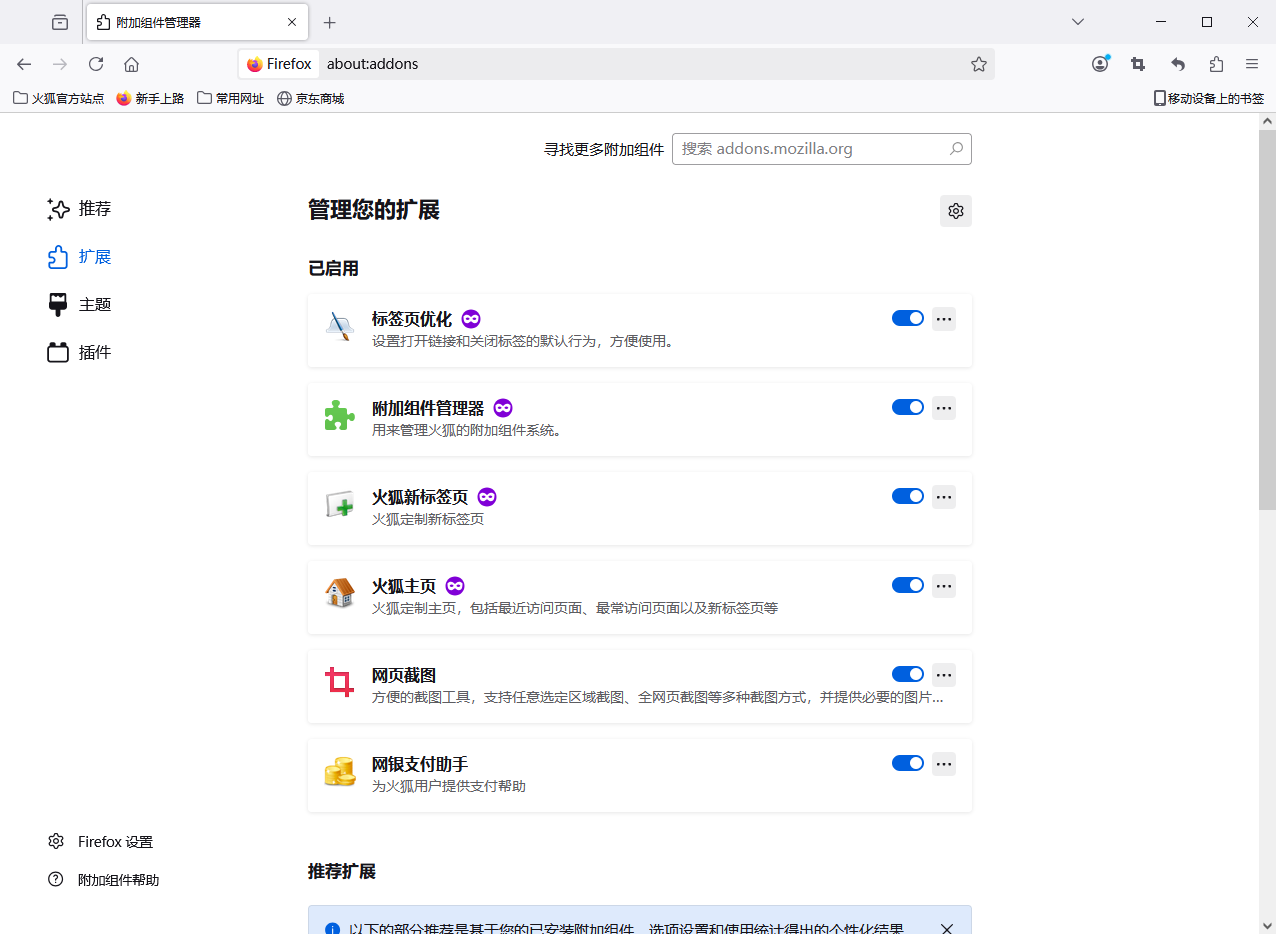Screen dimensions: 1276x934
Task: Click the purple badge beside 火狐主页
Action: [455, 586]
